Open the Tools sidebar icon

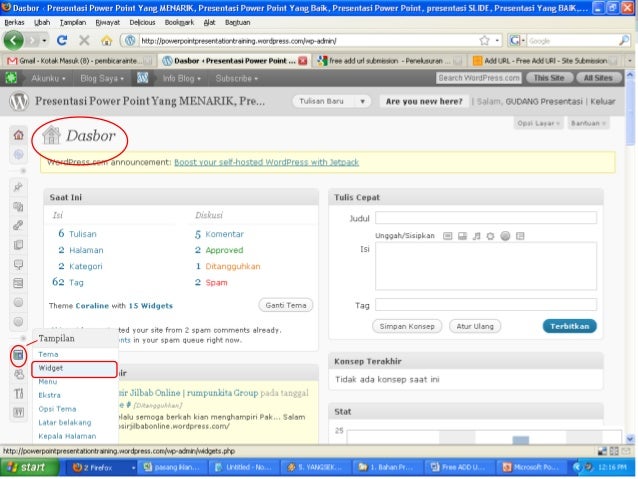click(18, 393)
